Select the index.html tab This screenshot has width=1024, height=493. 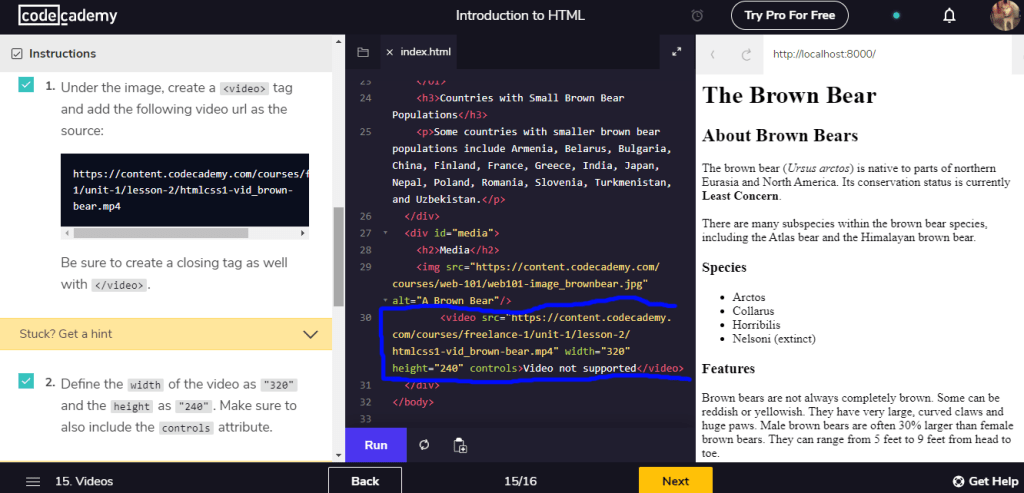coord(419,52)
